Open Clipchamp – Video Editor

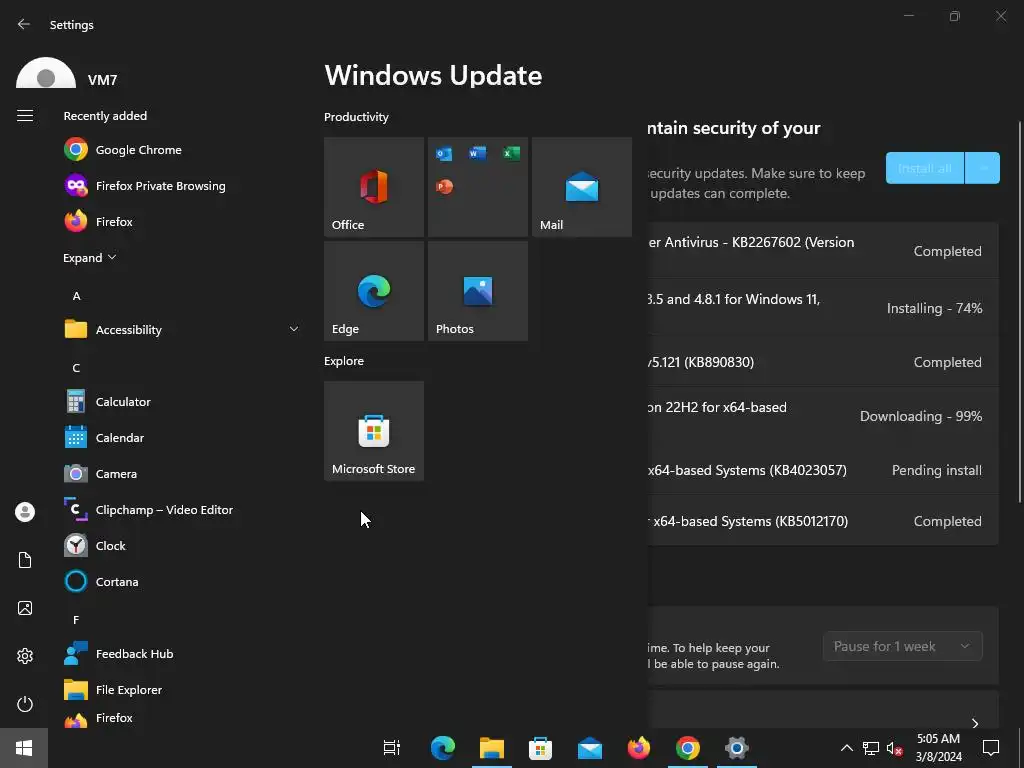tap(181, 509)
